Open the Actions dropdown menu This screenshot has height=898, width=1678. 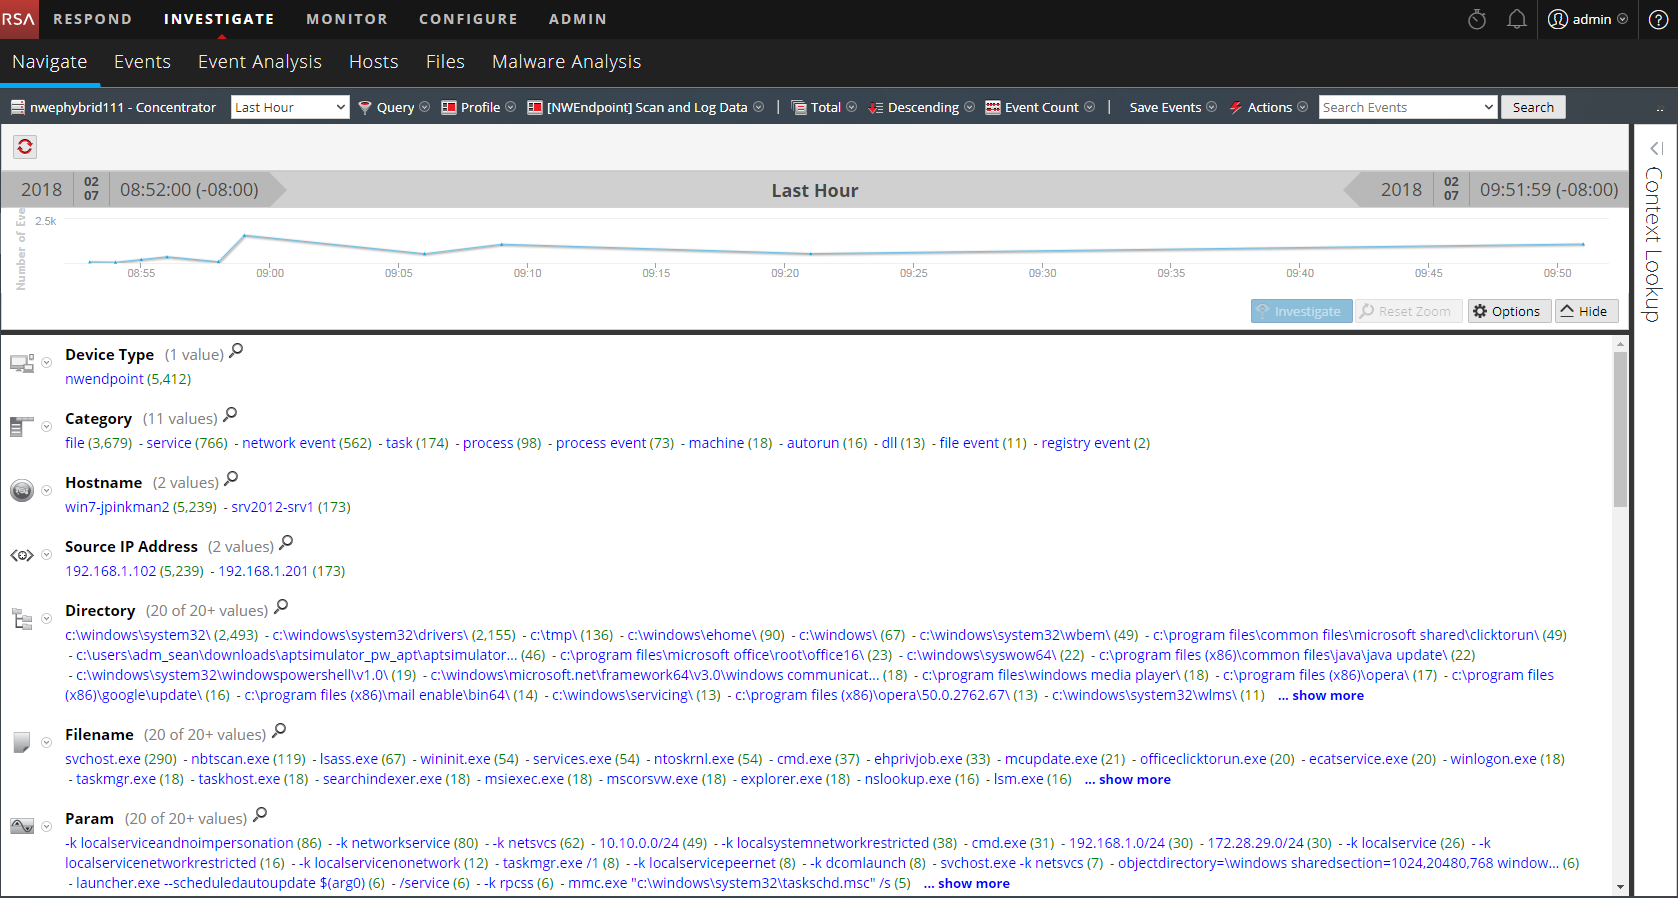pos(1268,107)
